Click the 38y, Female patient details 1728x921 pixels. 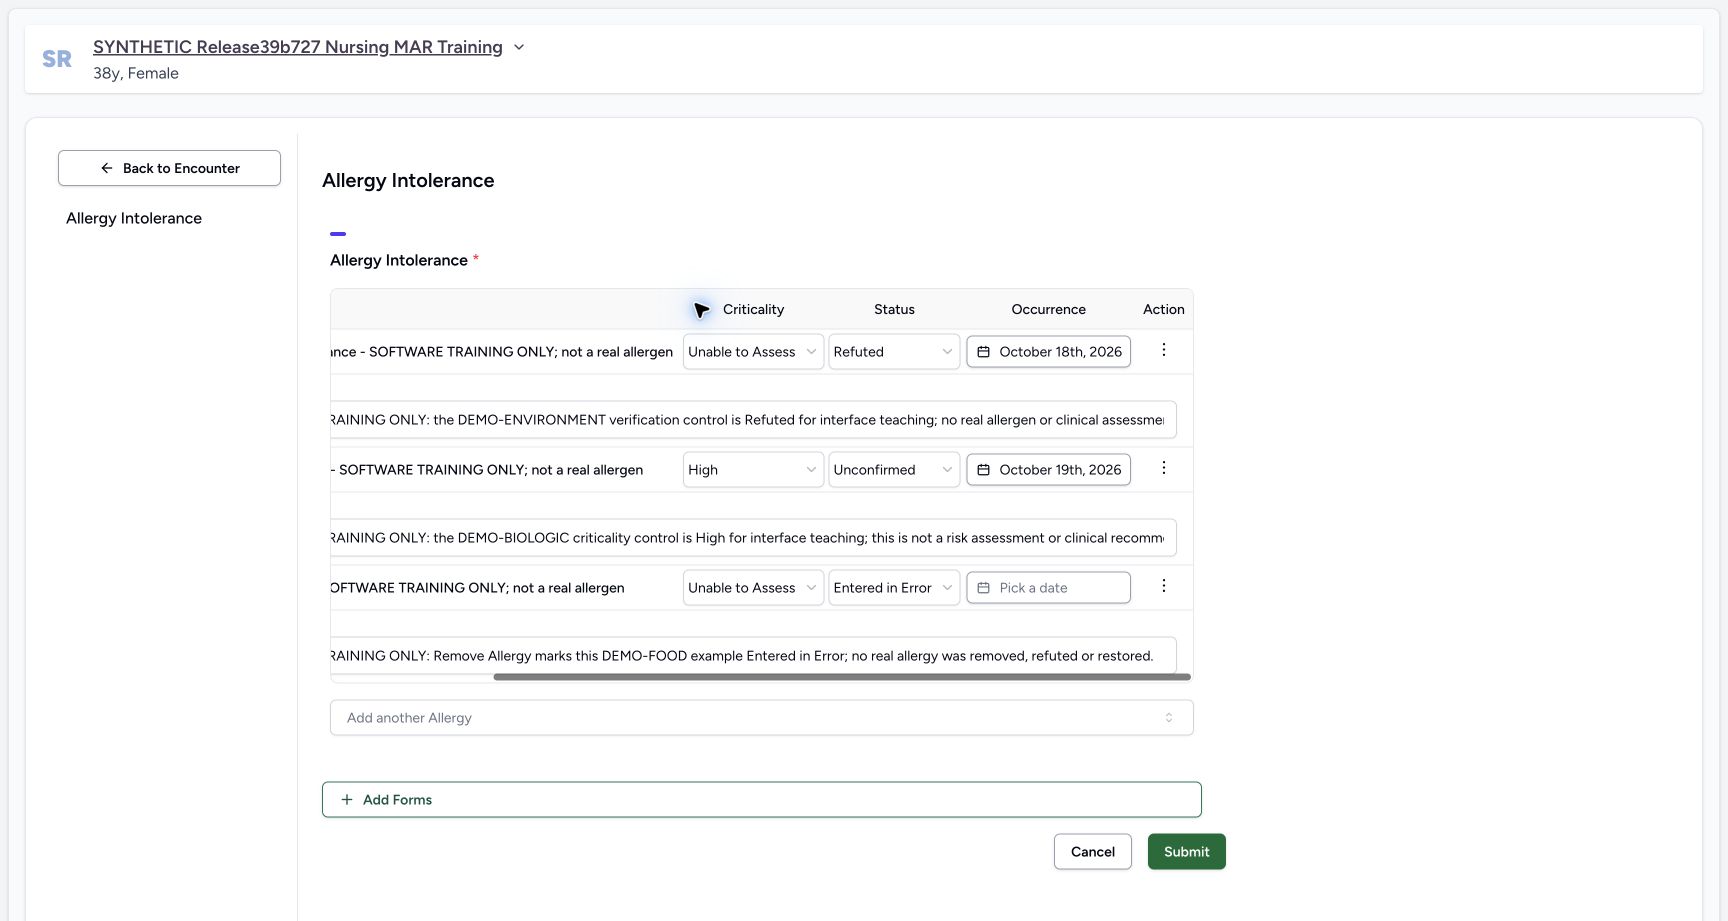pos(136,73)
